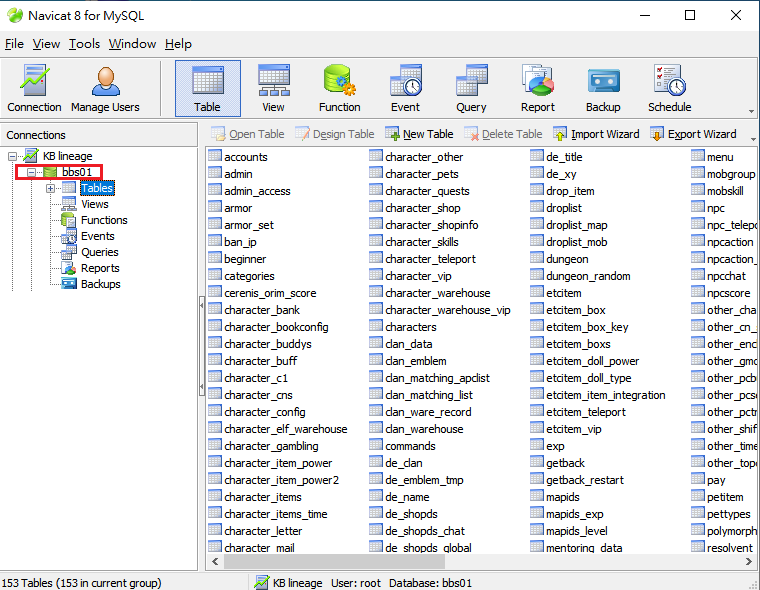The width and height of the screenshot is (760, 590).
Task: Select the etcitem table icon
Action: (537, 292)
